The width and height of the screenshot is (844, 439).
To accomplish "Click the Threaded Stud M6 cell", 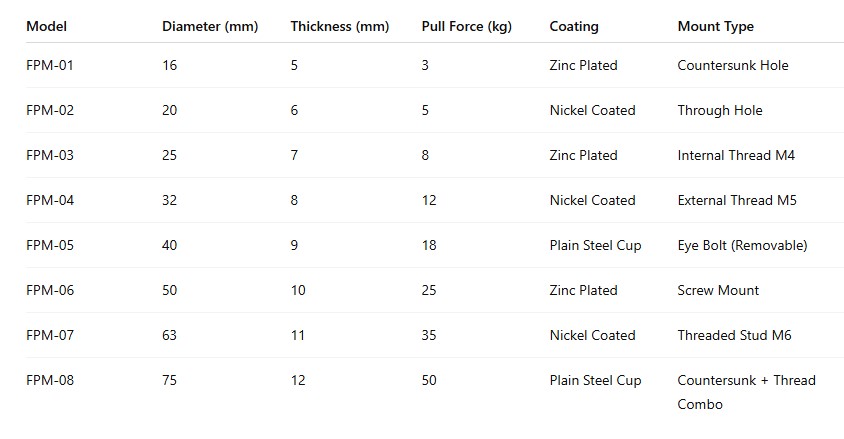I will [734, 336].
